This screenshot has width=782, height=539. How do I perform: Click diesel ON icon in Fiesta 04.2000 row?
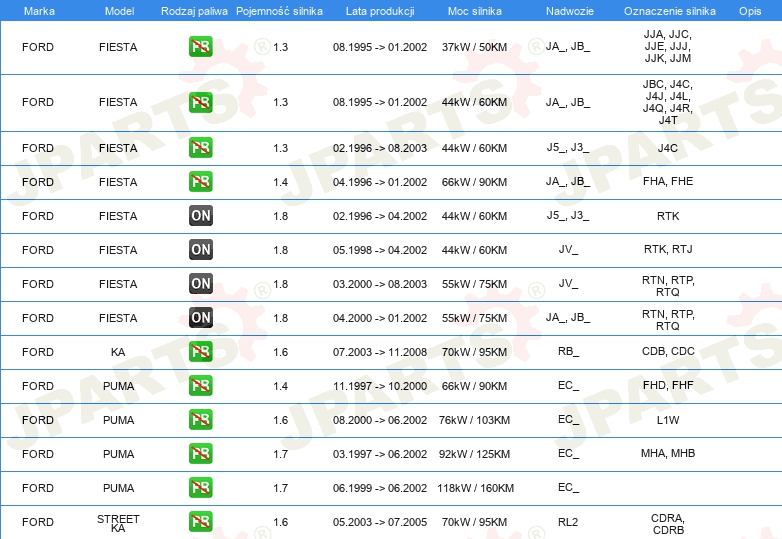click(x=200, y=317)
